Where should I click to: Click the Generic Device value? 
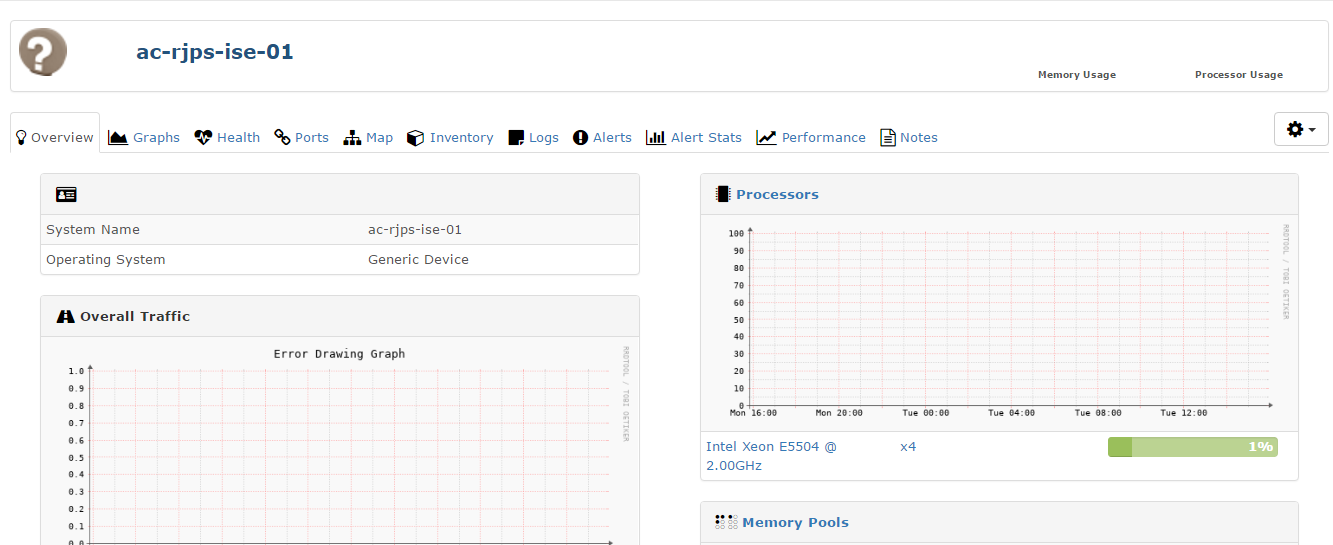click(x=418, y=259)
